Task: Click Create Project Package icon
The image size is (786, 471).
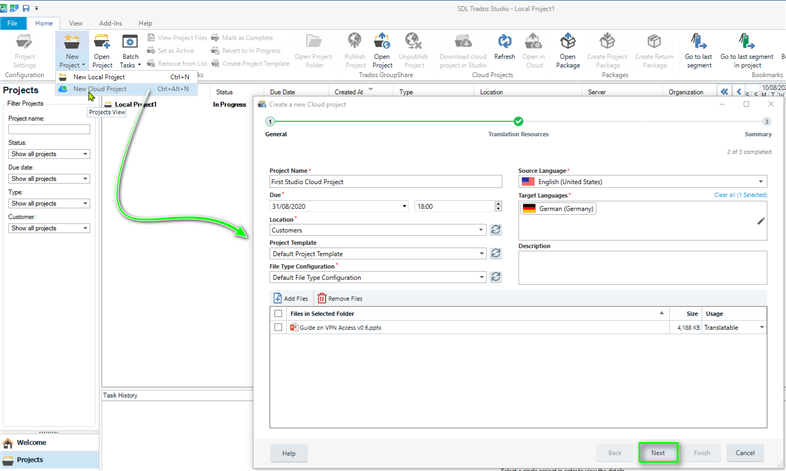Action: [607, 51]
